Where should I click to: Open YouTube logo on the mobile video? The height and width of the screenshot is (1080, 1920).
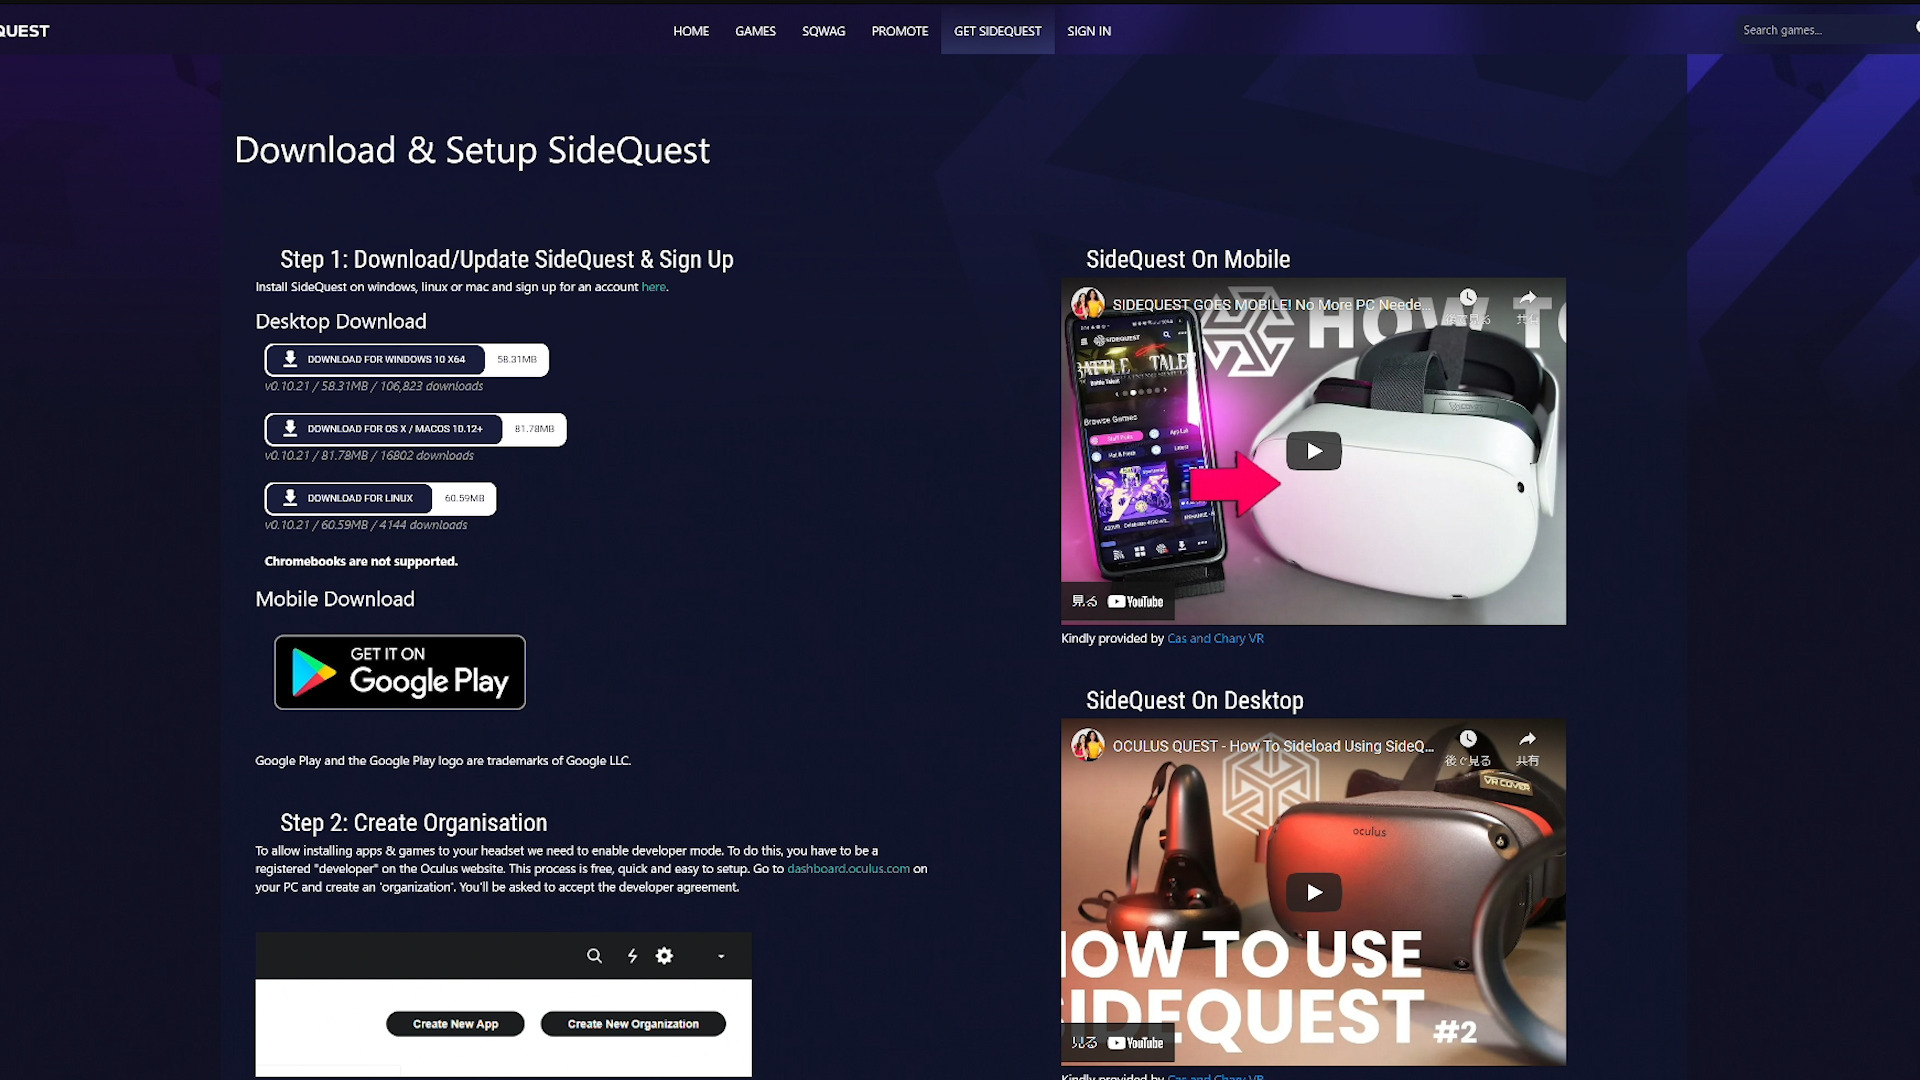[x=1136, y=602]
